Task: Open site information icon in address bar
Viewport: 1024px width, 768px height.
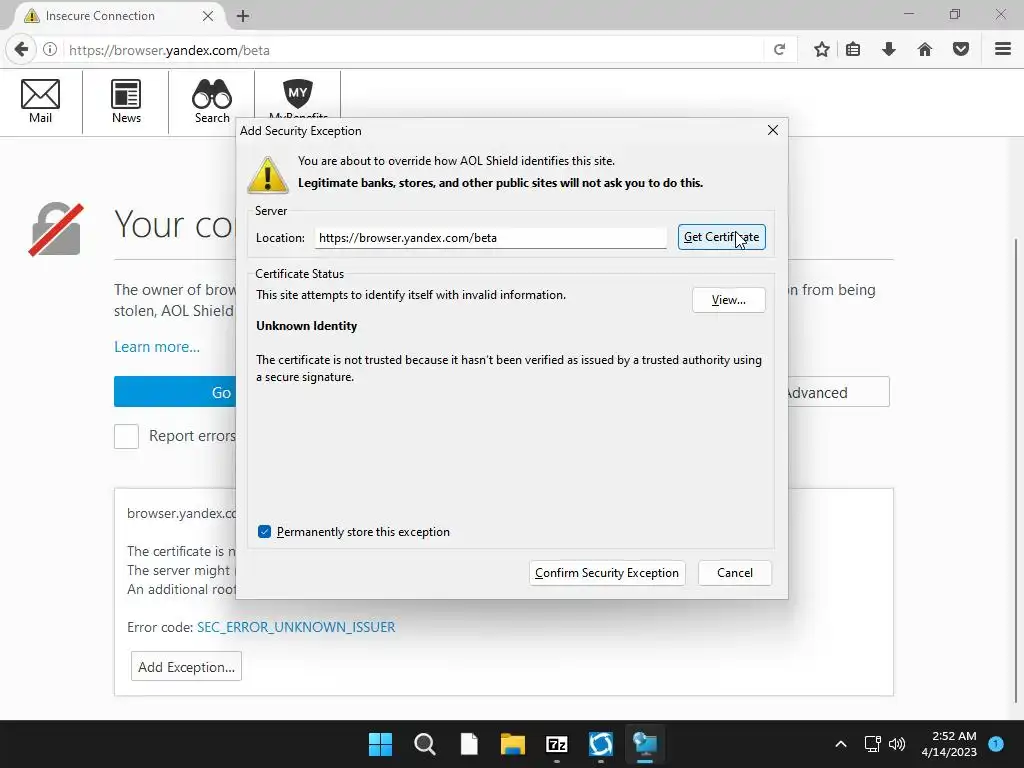Action: (50, 50)
